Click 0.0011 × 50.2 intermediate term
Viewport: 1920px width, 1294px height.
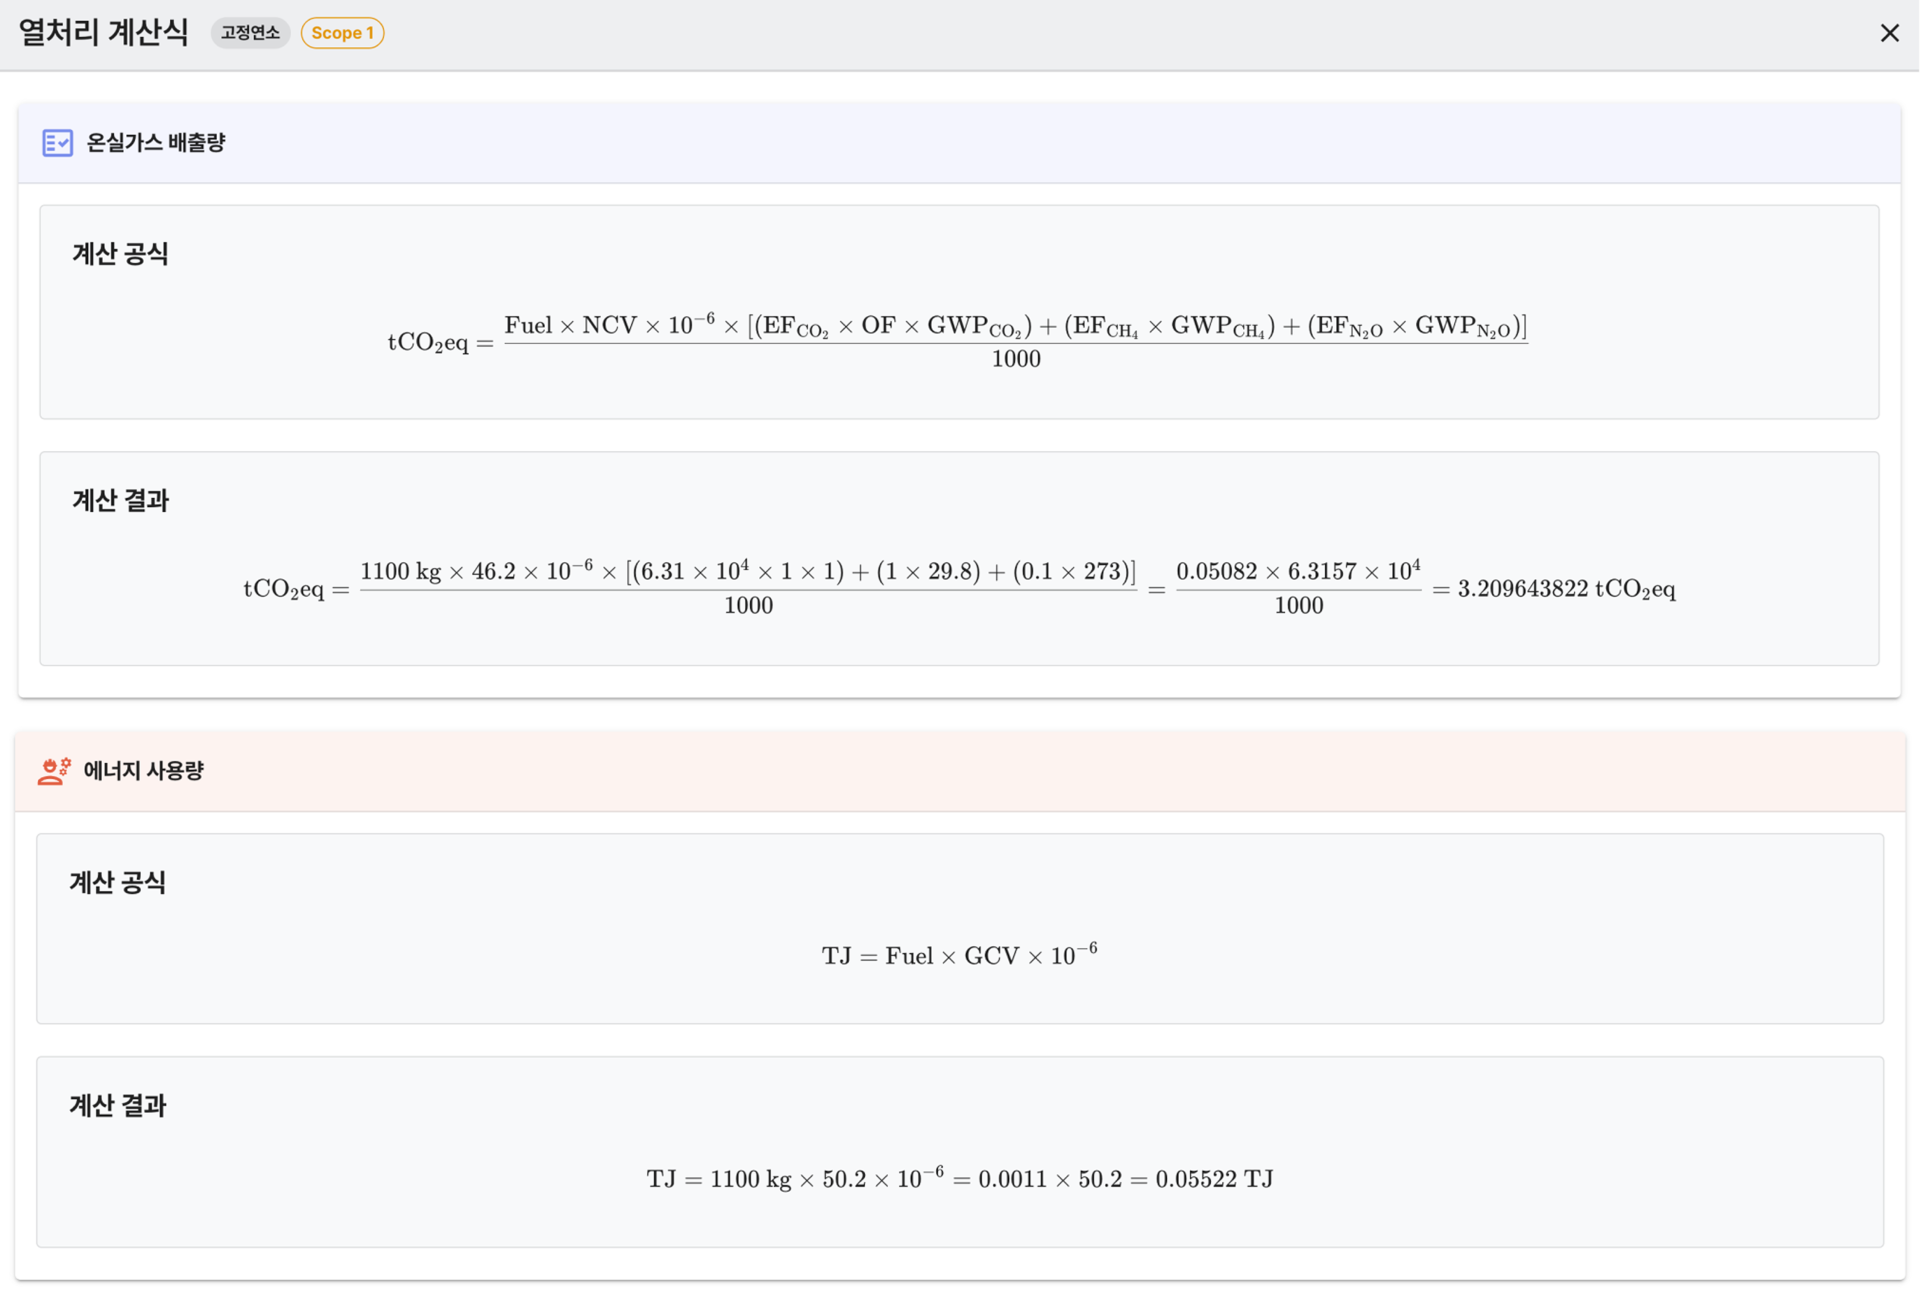[1049, 1180]
